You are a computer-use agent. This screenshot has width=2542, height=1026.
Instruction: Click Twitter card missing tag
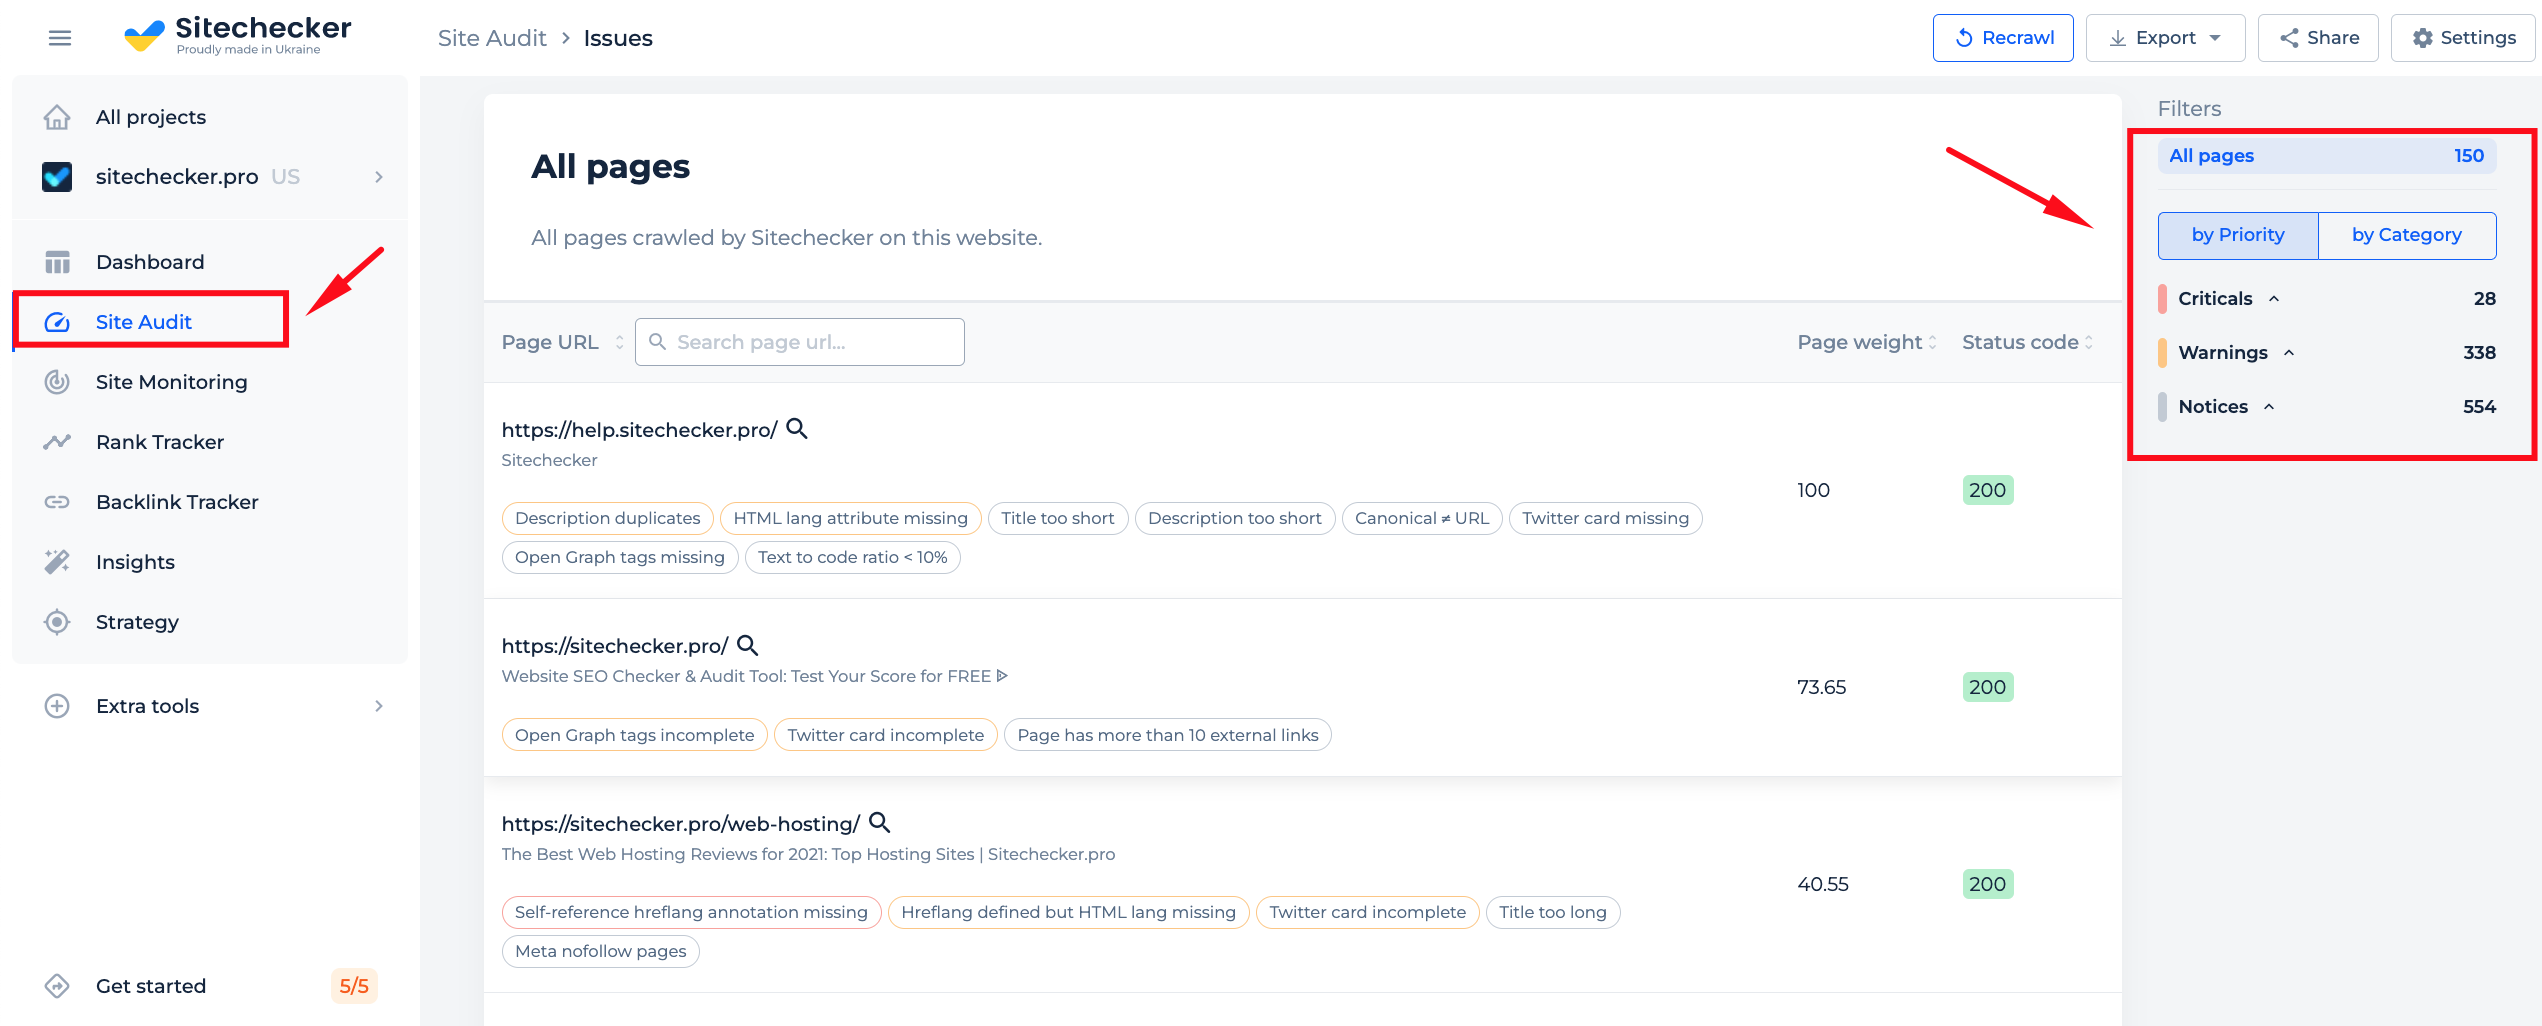coord(1605,518)
